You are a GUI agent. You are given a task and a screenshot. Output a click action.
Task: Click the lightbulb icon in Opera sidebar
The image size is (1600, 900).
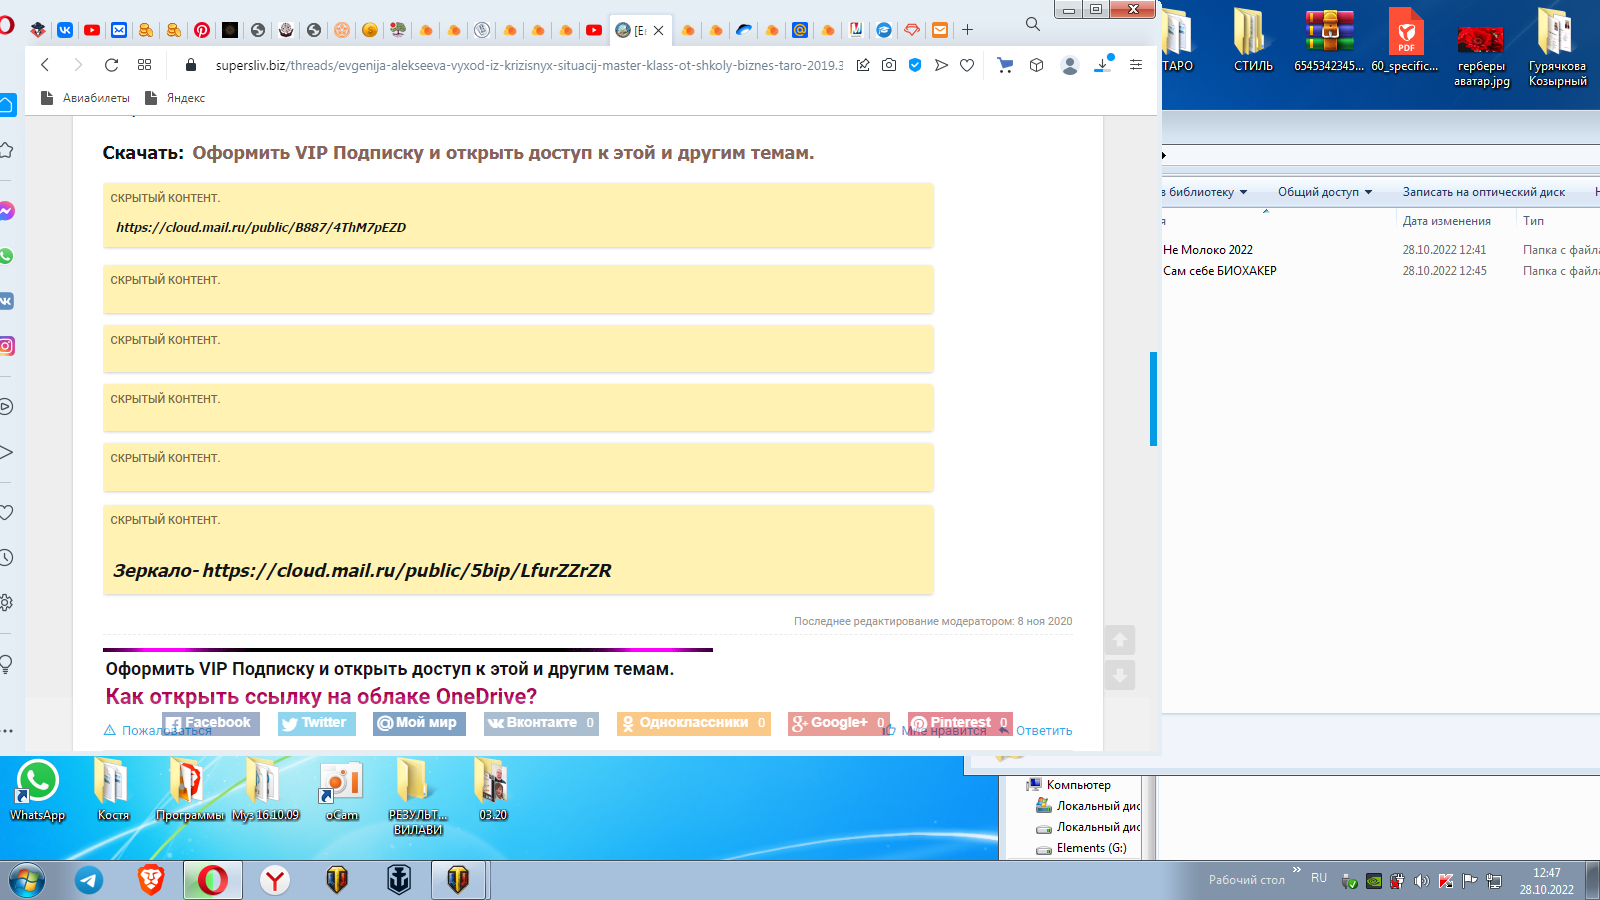coord(6,664)
